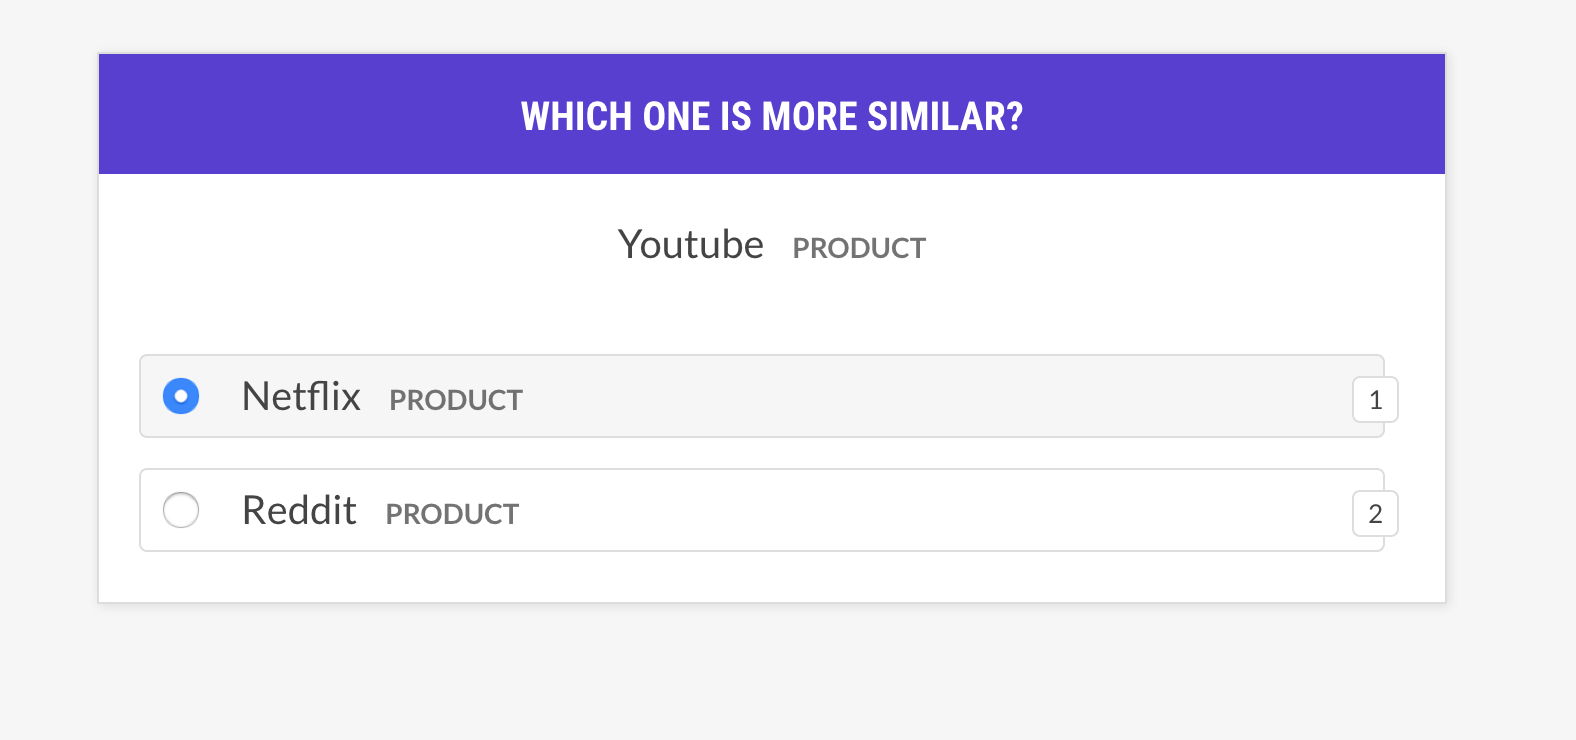Click the shortcut indicator on the Reddit row
Viewport: 1576px width, 740px height.
pos(1375,513)
